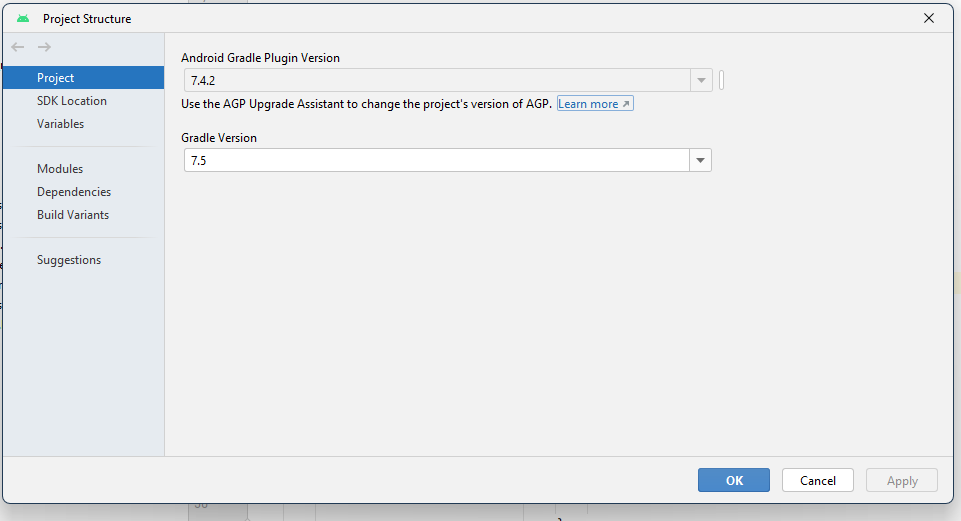Viewport: 961px width, 521px height.
Task: Select the Project section in sidebar
Action: tap(56, 78)
